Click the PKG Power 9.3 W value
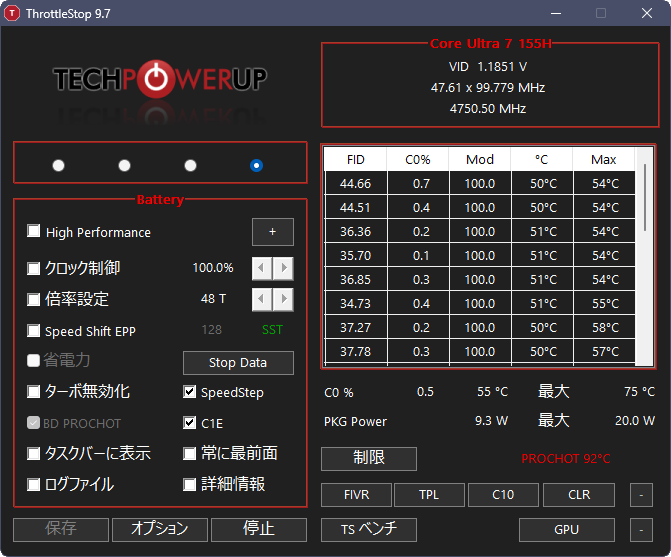This screenshot has width=671, height=557. pos(491,421)
